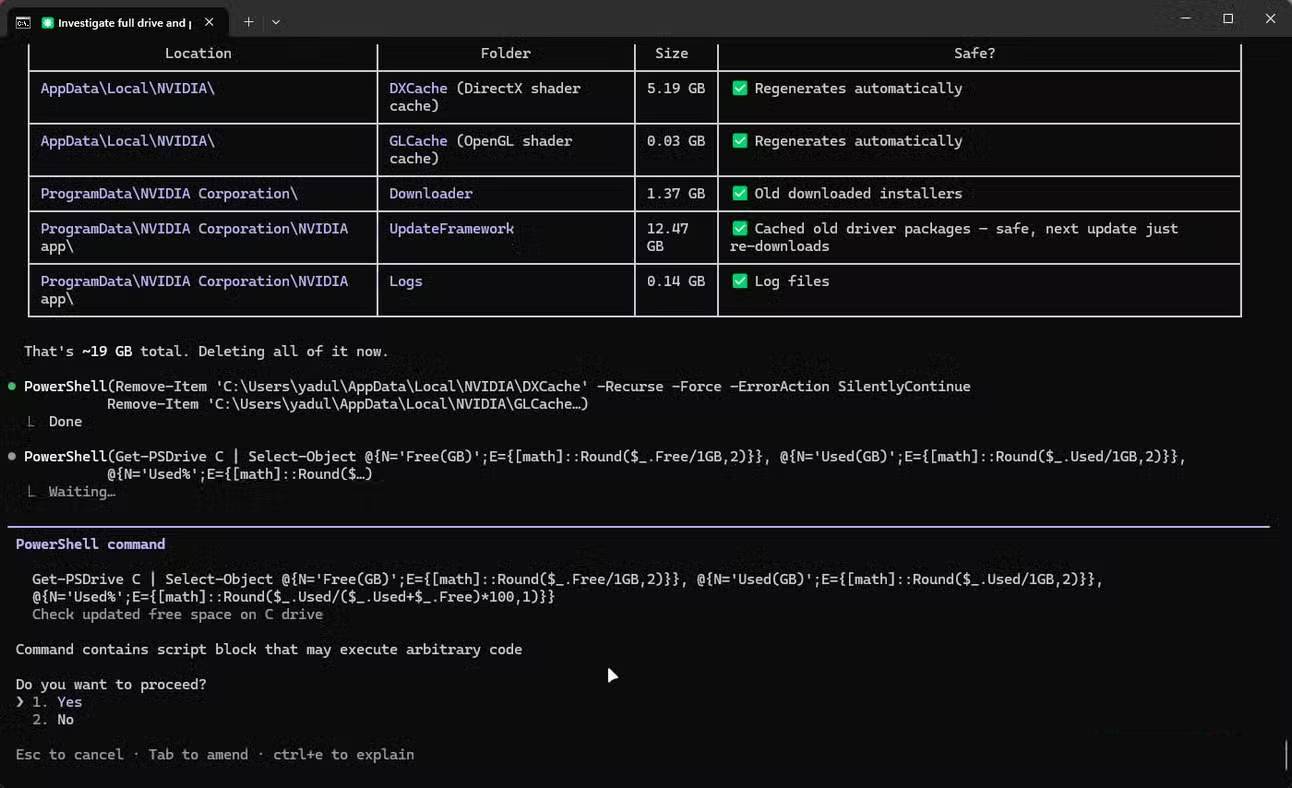Click the 5.19 GB size value

tap(676, 88)
